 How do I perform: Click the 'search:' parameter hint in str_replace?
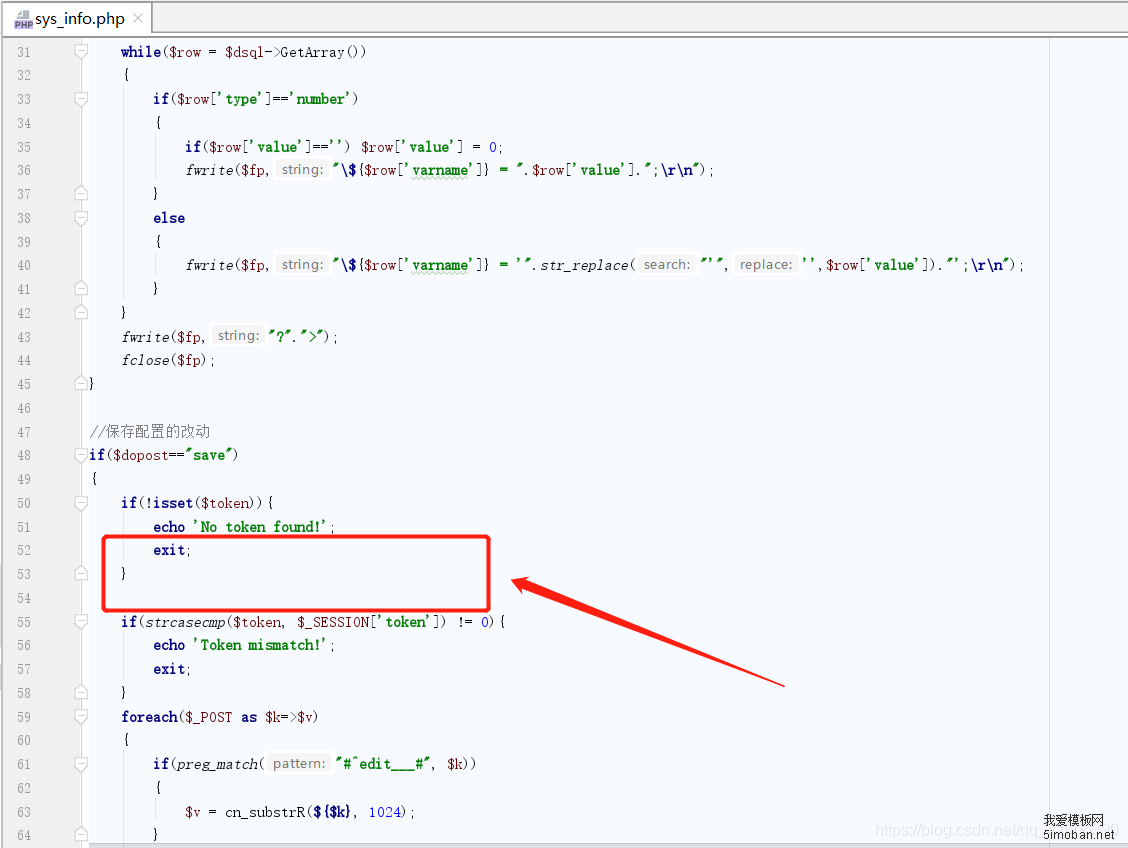[666, 265]
